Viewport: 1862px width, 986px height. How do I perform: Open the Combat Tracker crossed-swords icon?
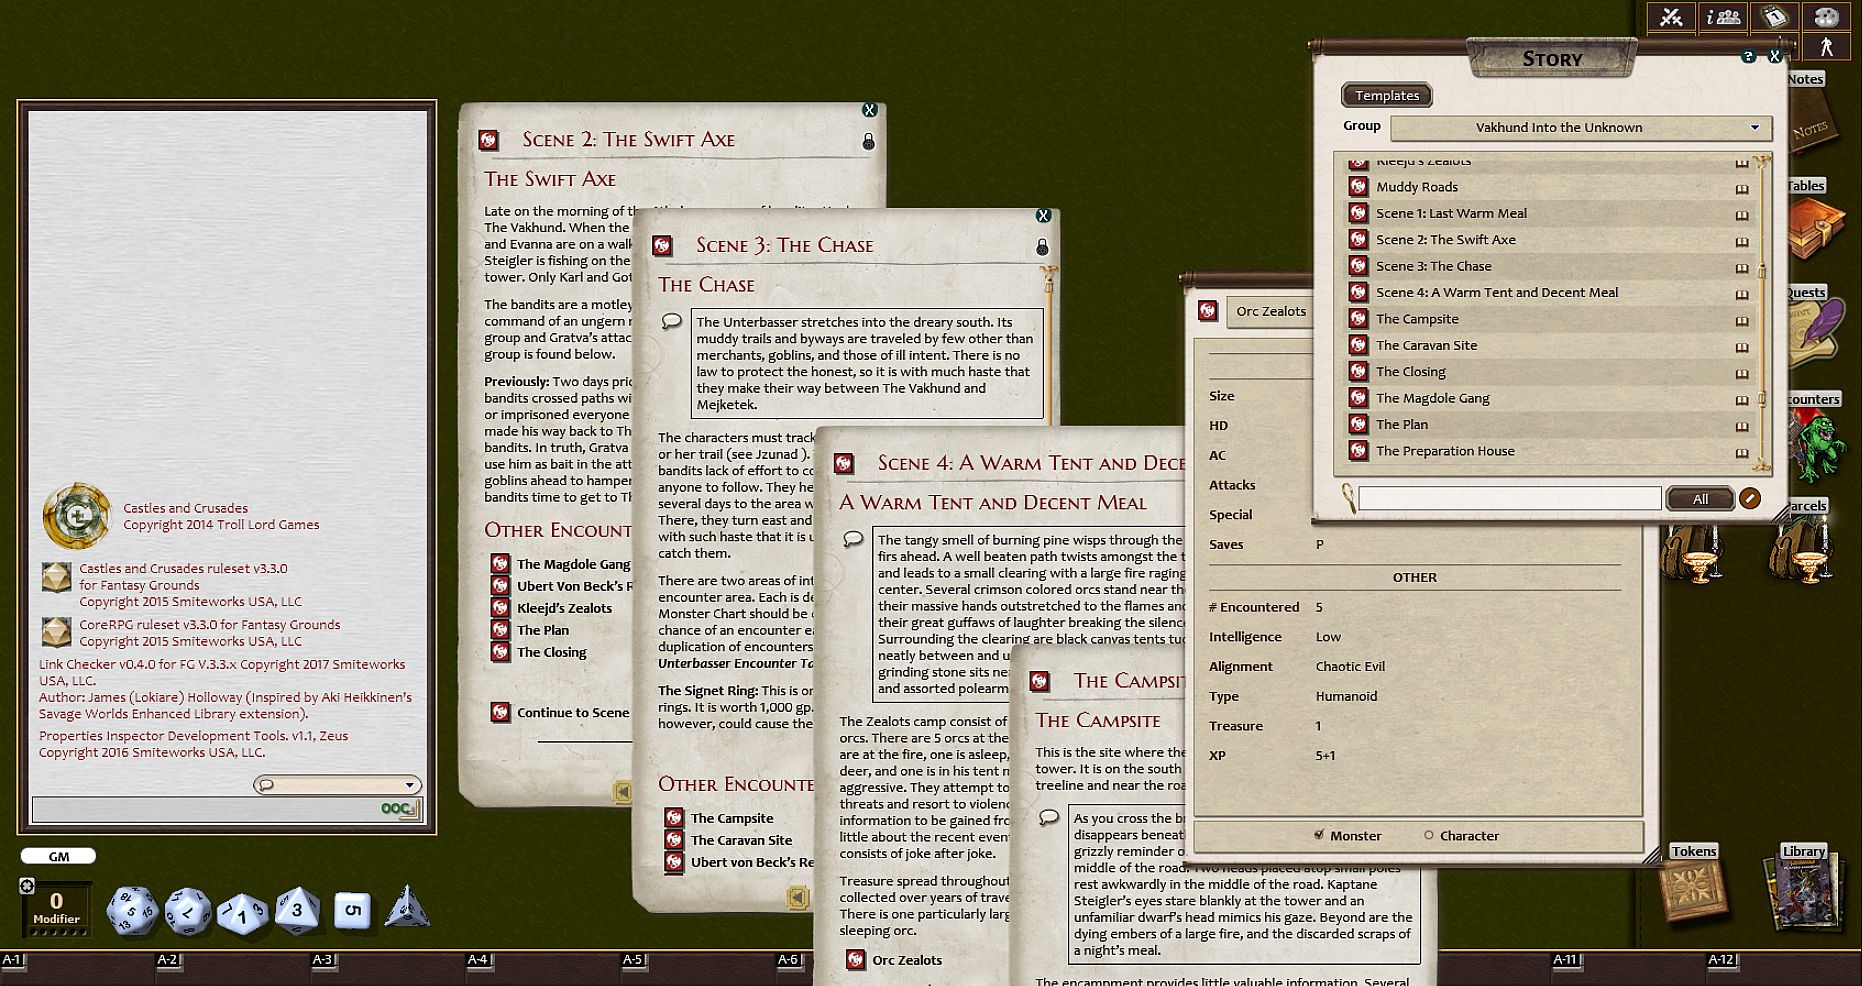pyautogui.click(x=1672, y=17)
